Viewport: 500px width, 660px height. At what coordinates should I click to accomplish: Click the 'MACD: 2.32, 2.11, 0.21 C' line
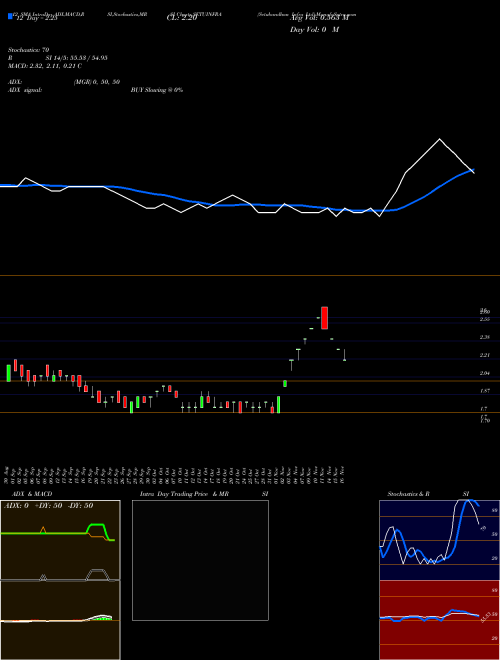click(x=45, y=66)
